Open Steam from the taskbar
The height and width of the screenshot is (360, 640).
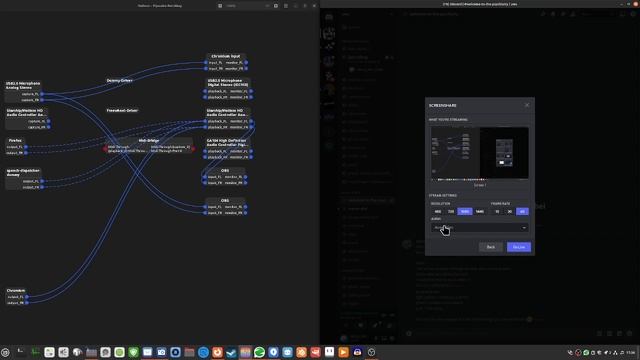click(231, 352)
